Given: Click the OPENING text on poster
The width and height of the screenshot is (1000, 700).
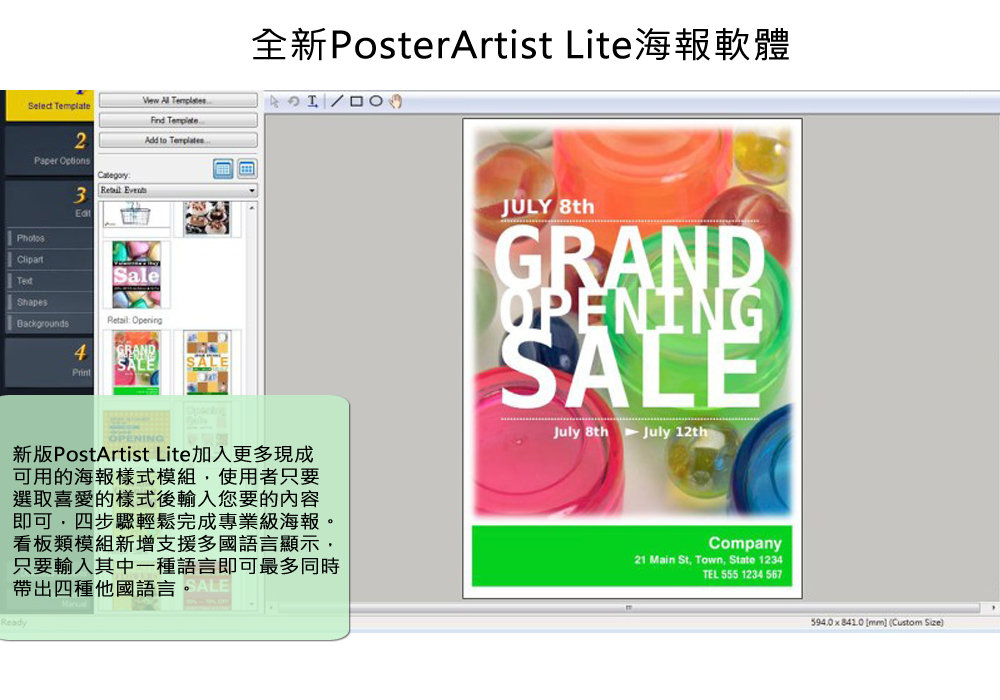Looking at the screenshot, I should (x=631, y=312).
